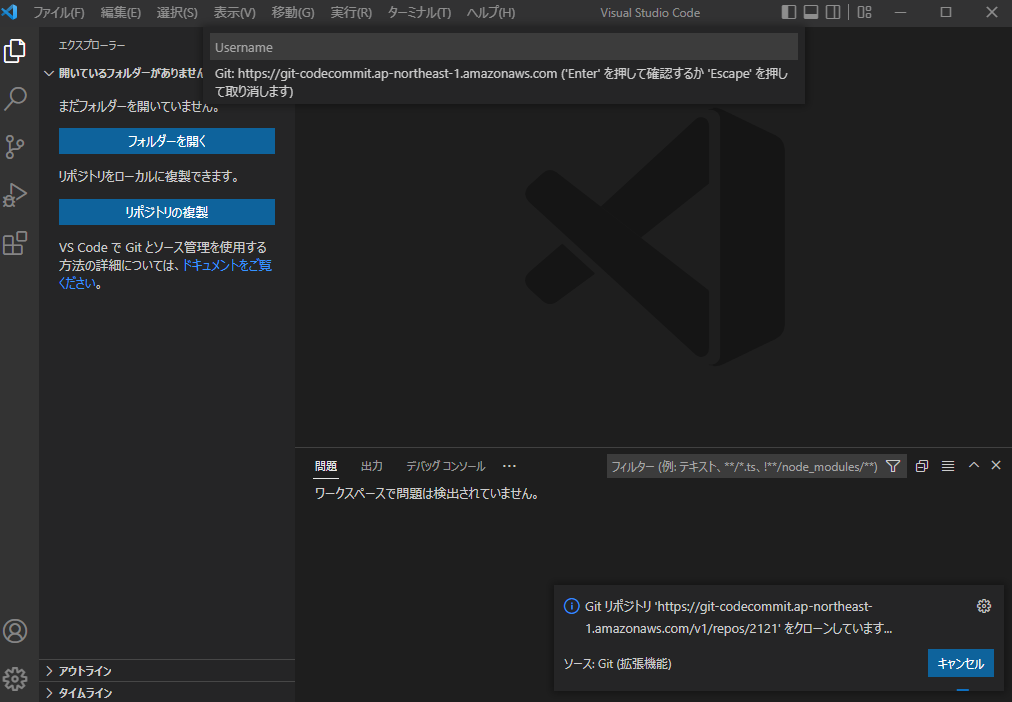
Task: Open the ターミナル(T) menu
Action: [x=419, y=13]
